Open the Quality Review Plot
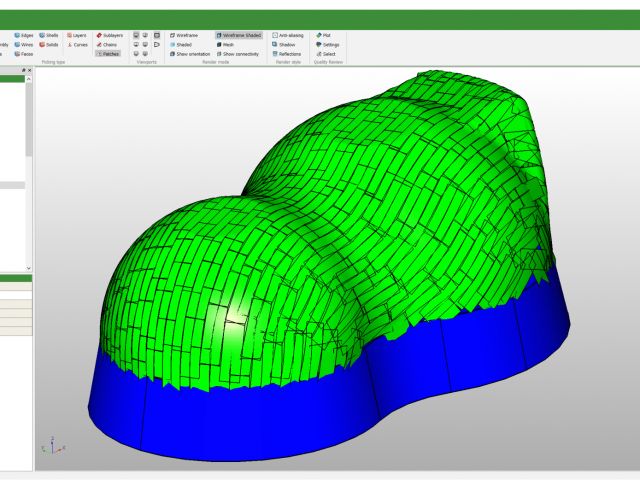Viewport: 640px width, 480px height. click(324, 35)
